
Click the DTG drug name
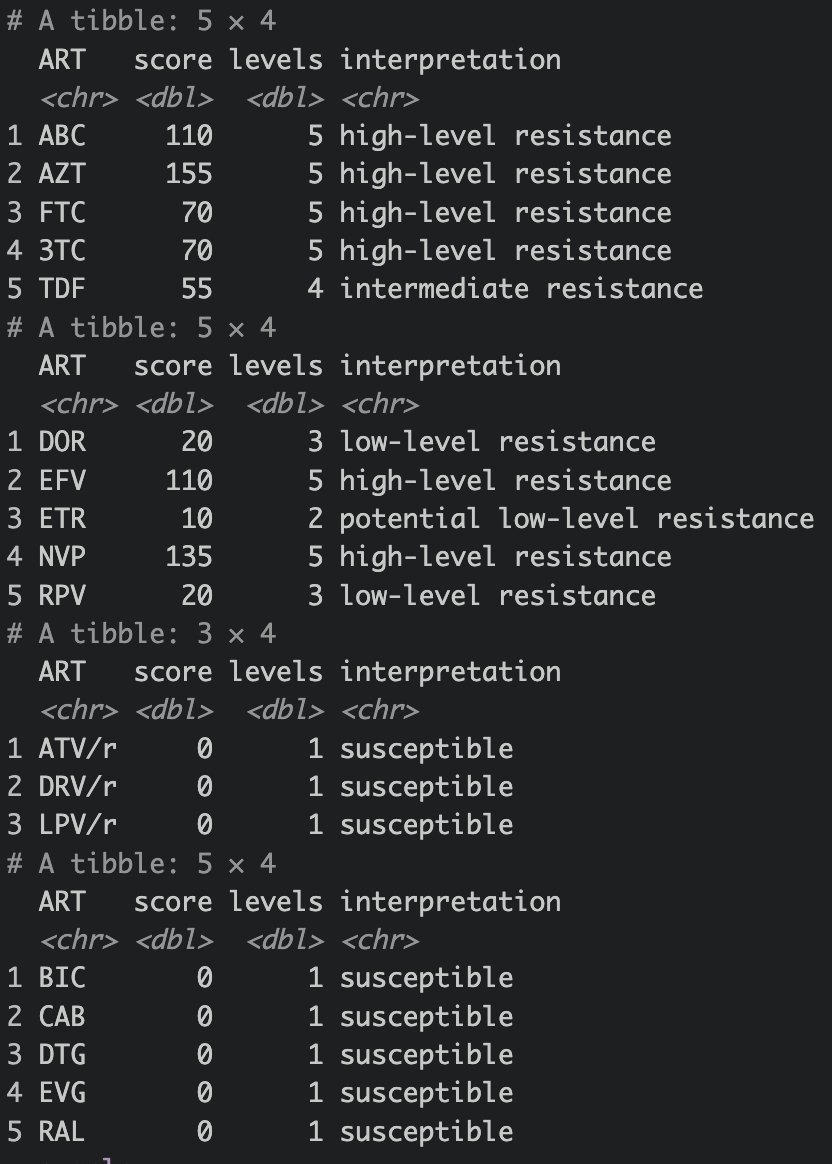point(62,1055)
